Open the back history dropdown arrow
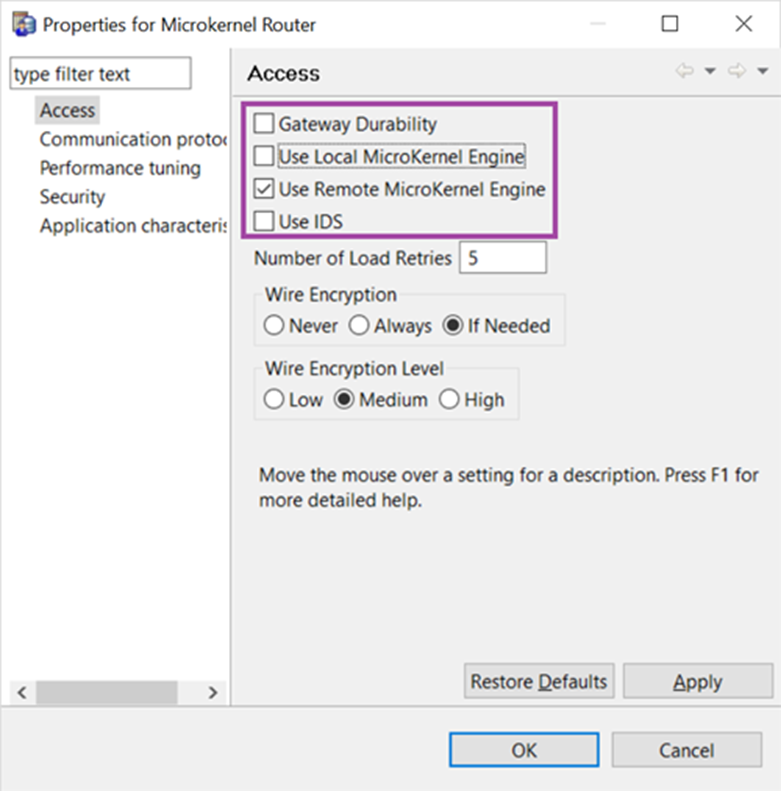This screenshot has height=791, width=781. coord(710,71)
